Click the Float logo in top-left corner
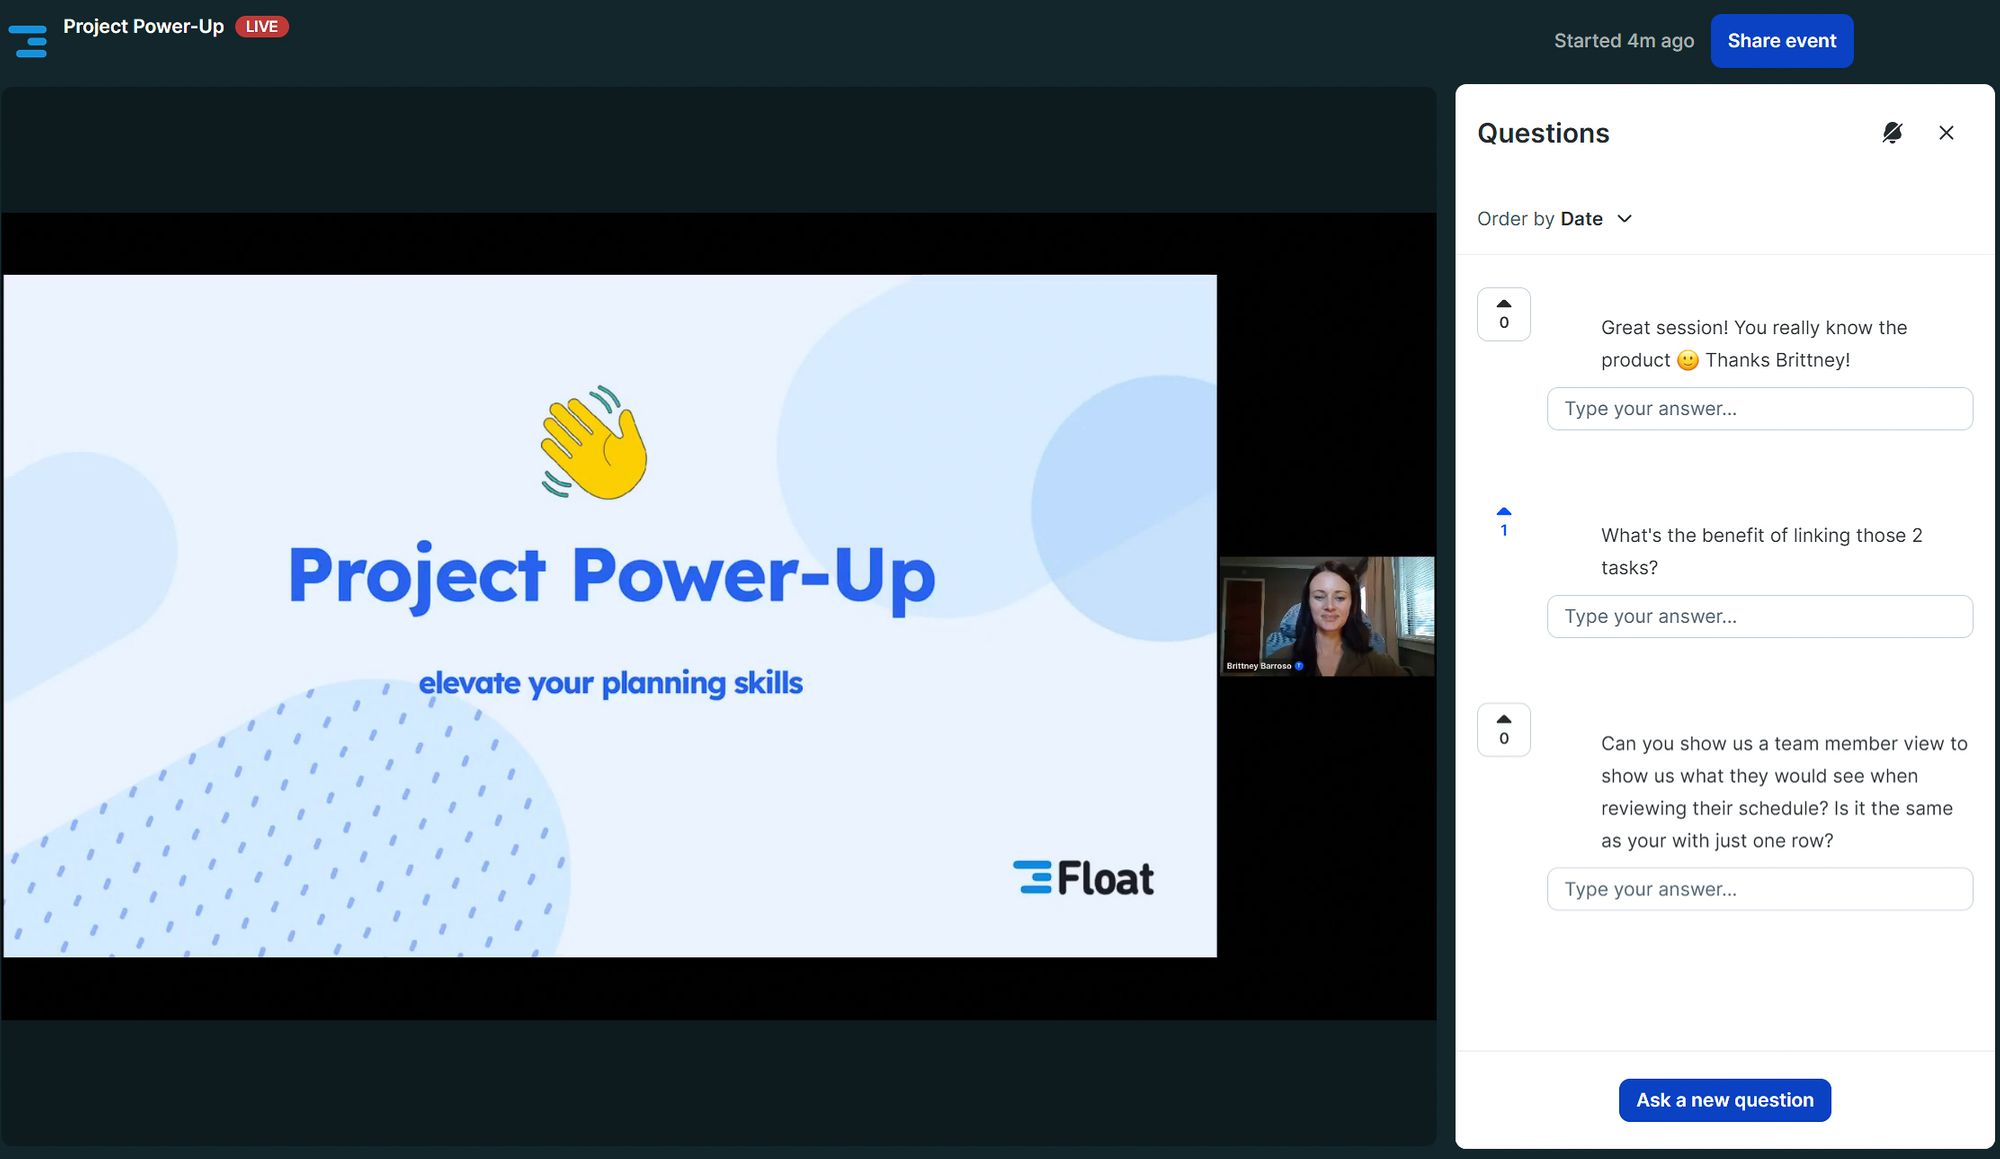The width and height of the screenshot is (2000, 1159). tap(28, 41)
